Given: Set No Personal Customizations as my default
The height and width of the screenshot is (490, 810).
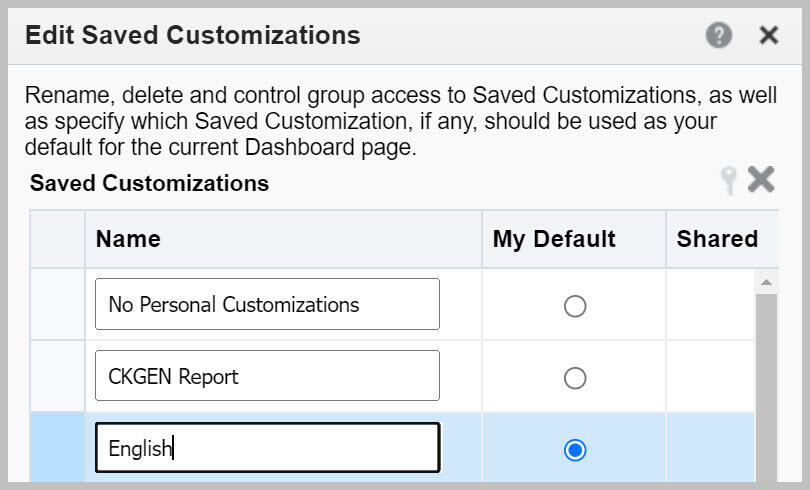Looking at the screenshot, I should 575,306.
